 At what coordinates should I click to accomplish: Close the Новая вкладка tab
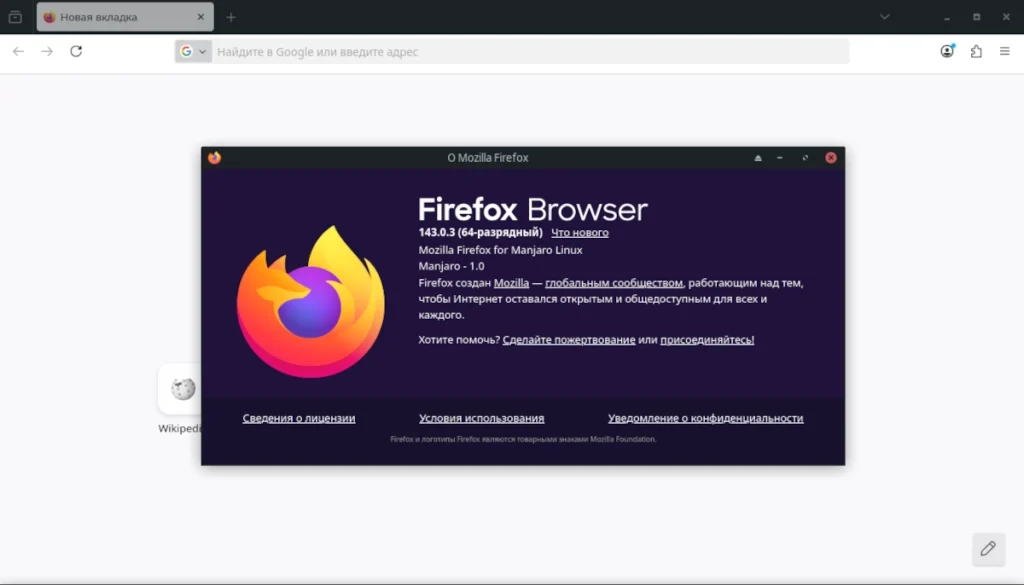[200, 17]
